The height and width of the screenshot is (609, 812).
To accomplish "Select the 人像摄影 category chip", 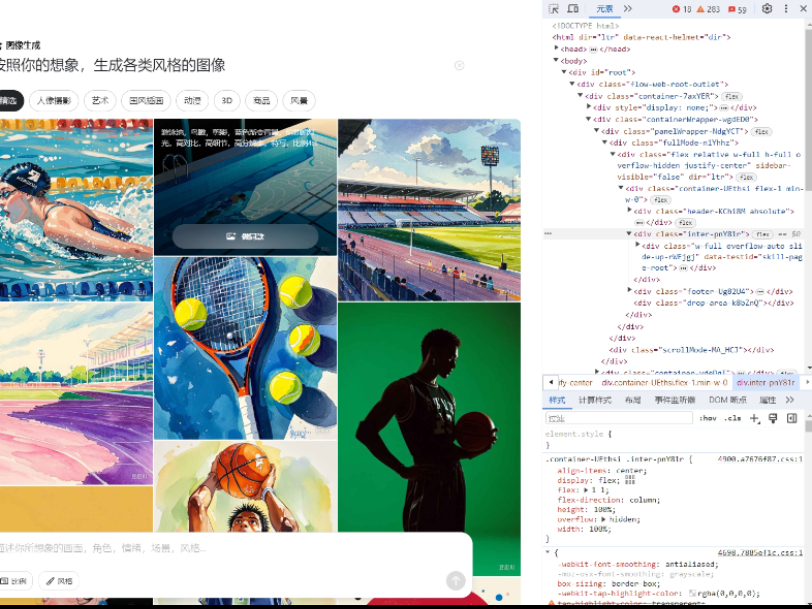I will 54,100.
